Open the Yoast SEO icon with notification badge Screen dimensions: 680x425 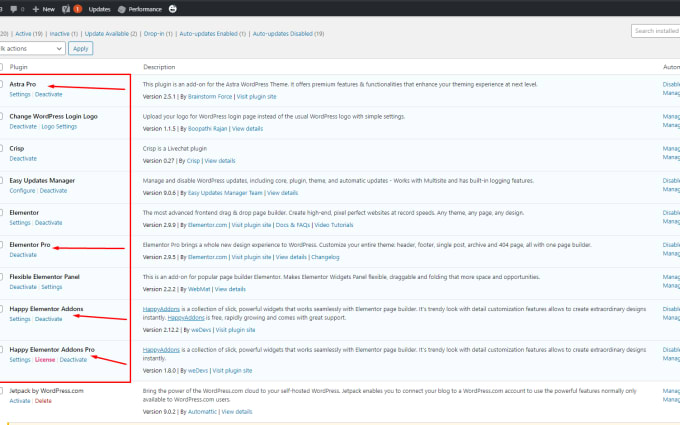point(66,9)
